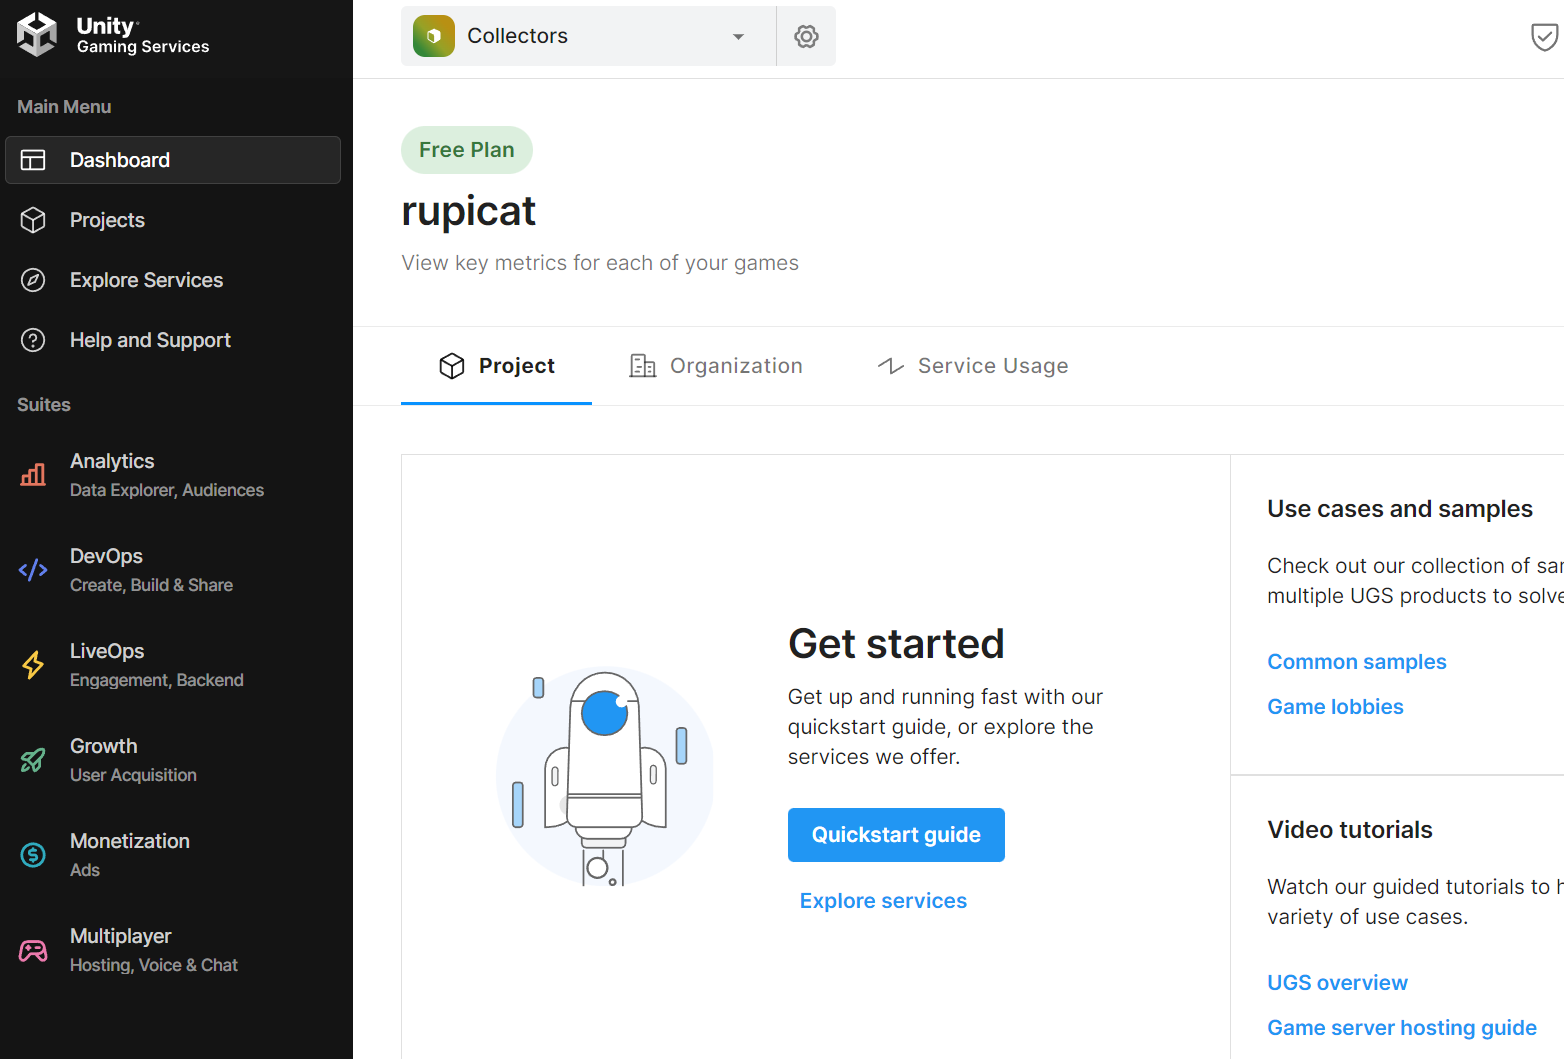The image size is (1564, 1059).
Task: Click the Main Menu section label
Action: tap(64, 107)
